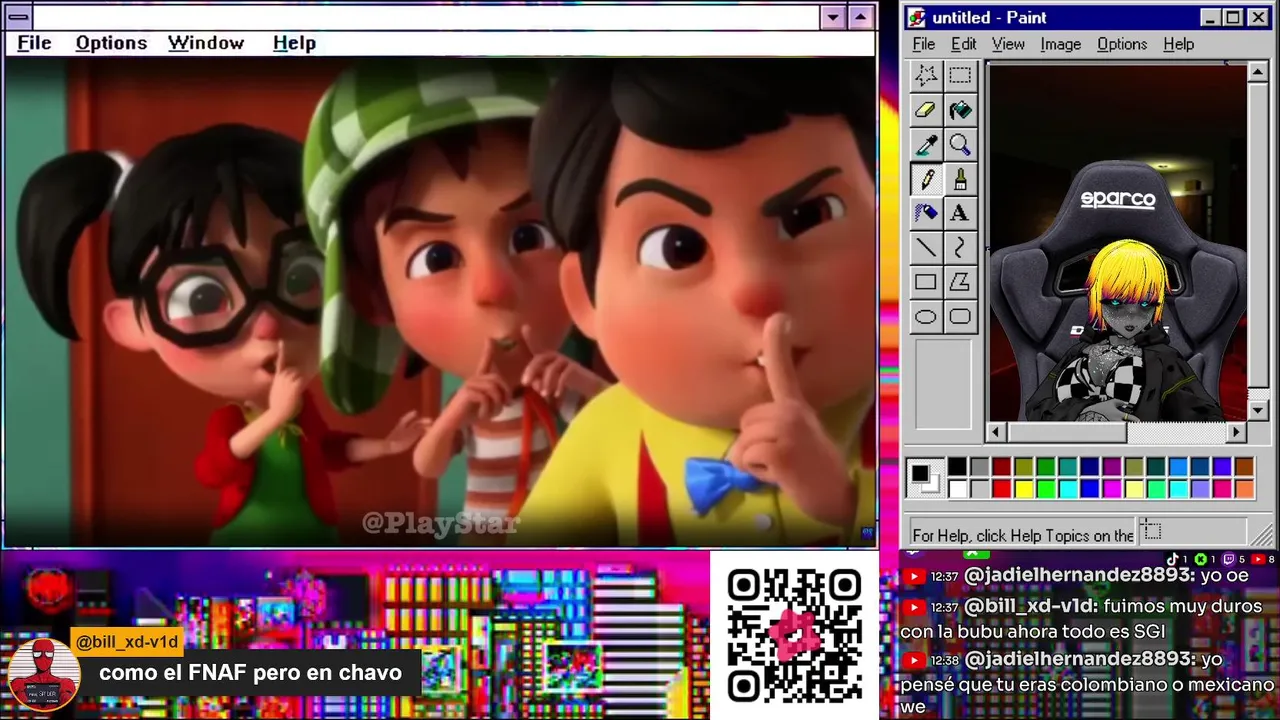This screenshot has height=720, width=1280.
Task: Click YouTube icon beside bill_xd-v1d's chat message
Action: click(x=913, y=607)
